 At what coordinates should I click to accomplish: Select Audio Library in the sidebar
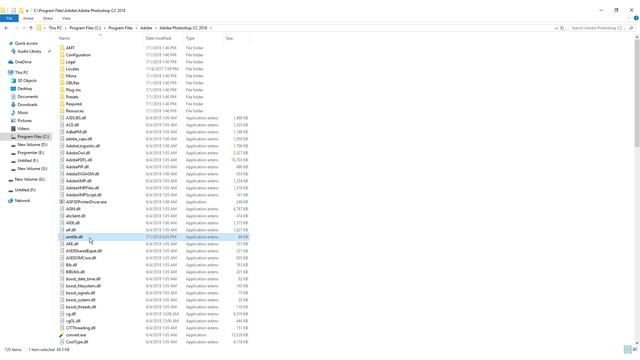tap(29, 51)
